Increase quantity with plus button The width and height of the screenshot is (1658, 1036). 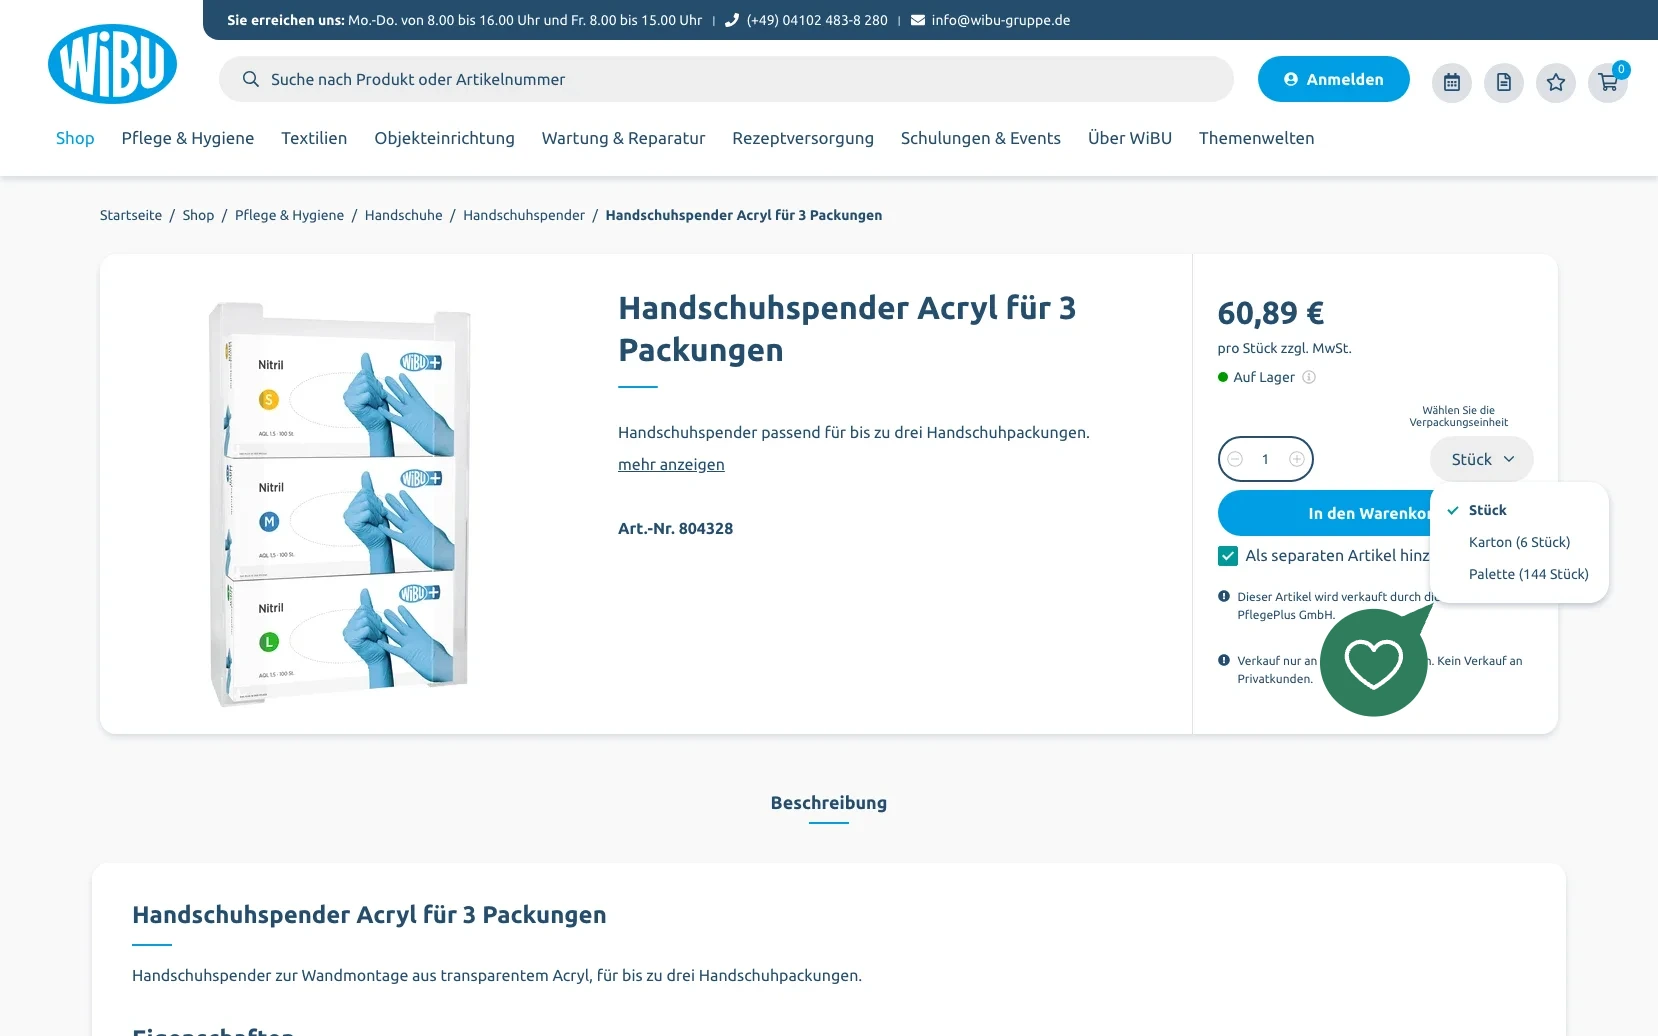tap(1297, 459)
